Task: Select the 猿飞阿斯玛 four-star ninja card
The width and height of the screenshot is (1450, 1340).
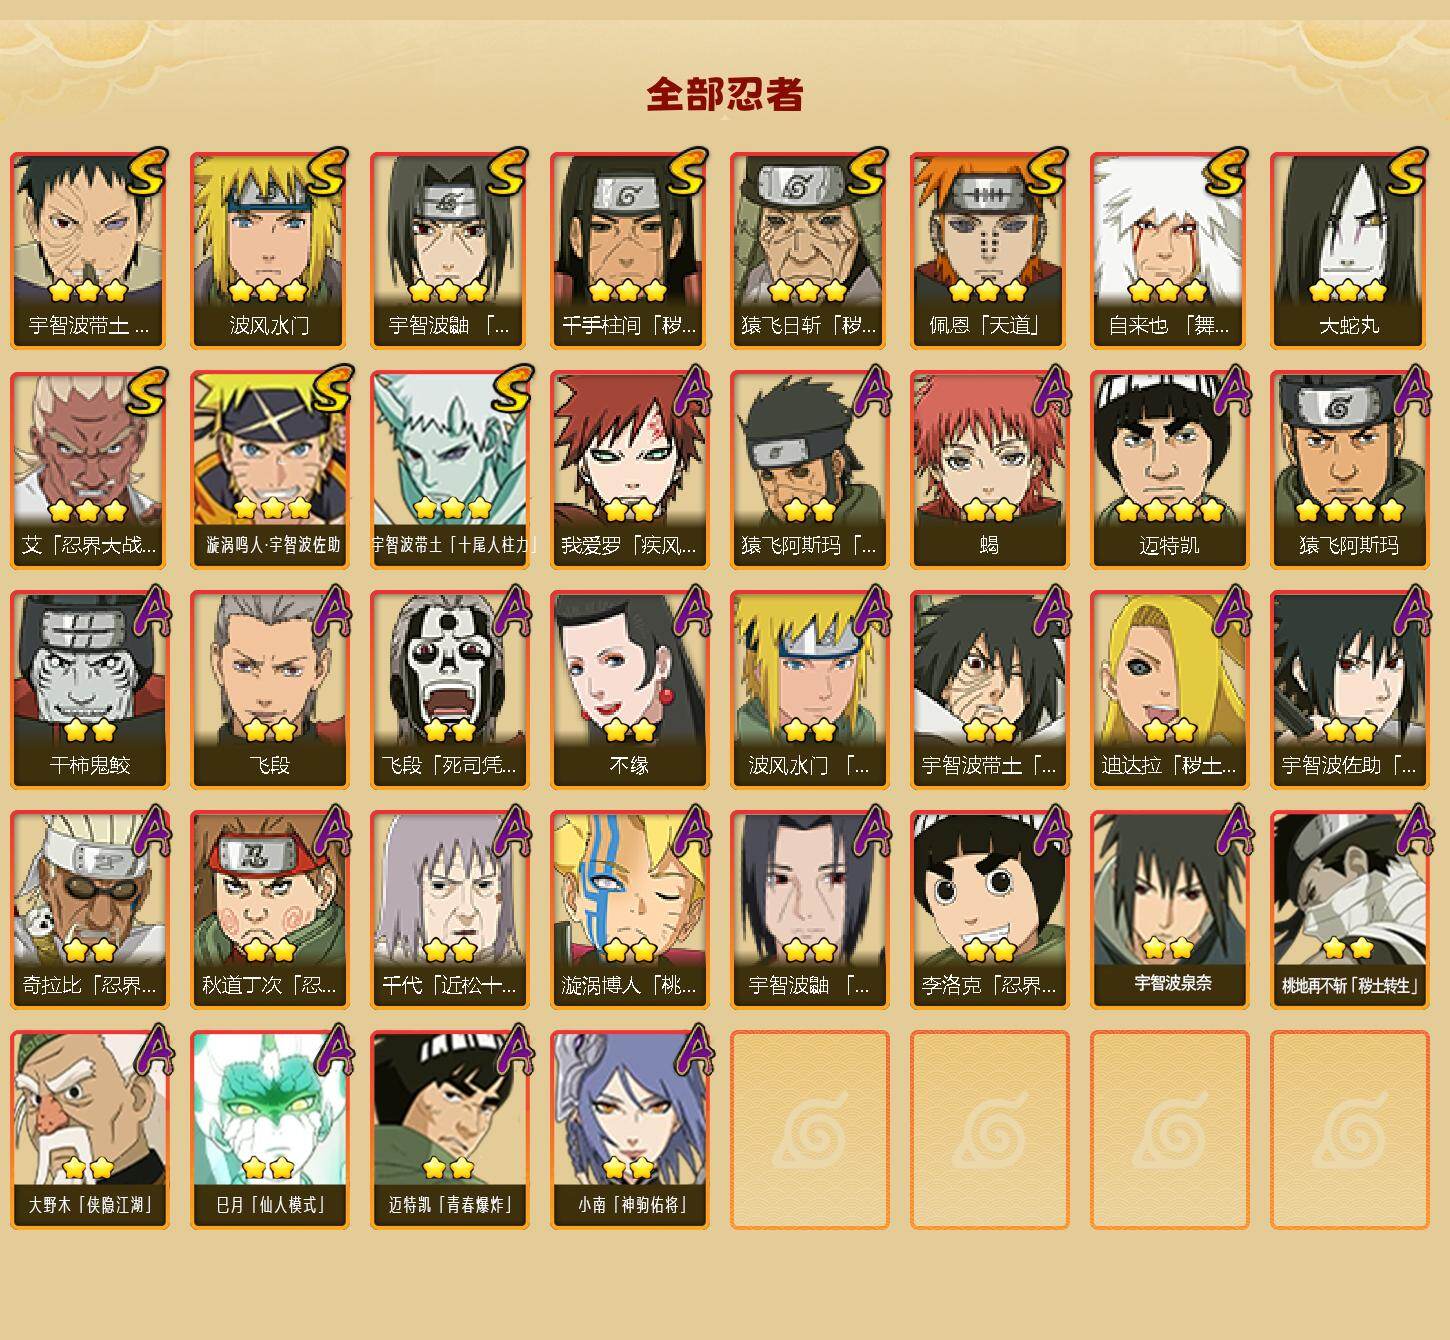Action: tap(1349, 470)
